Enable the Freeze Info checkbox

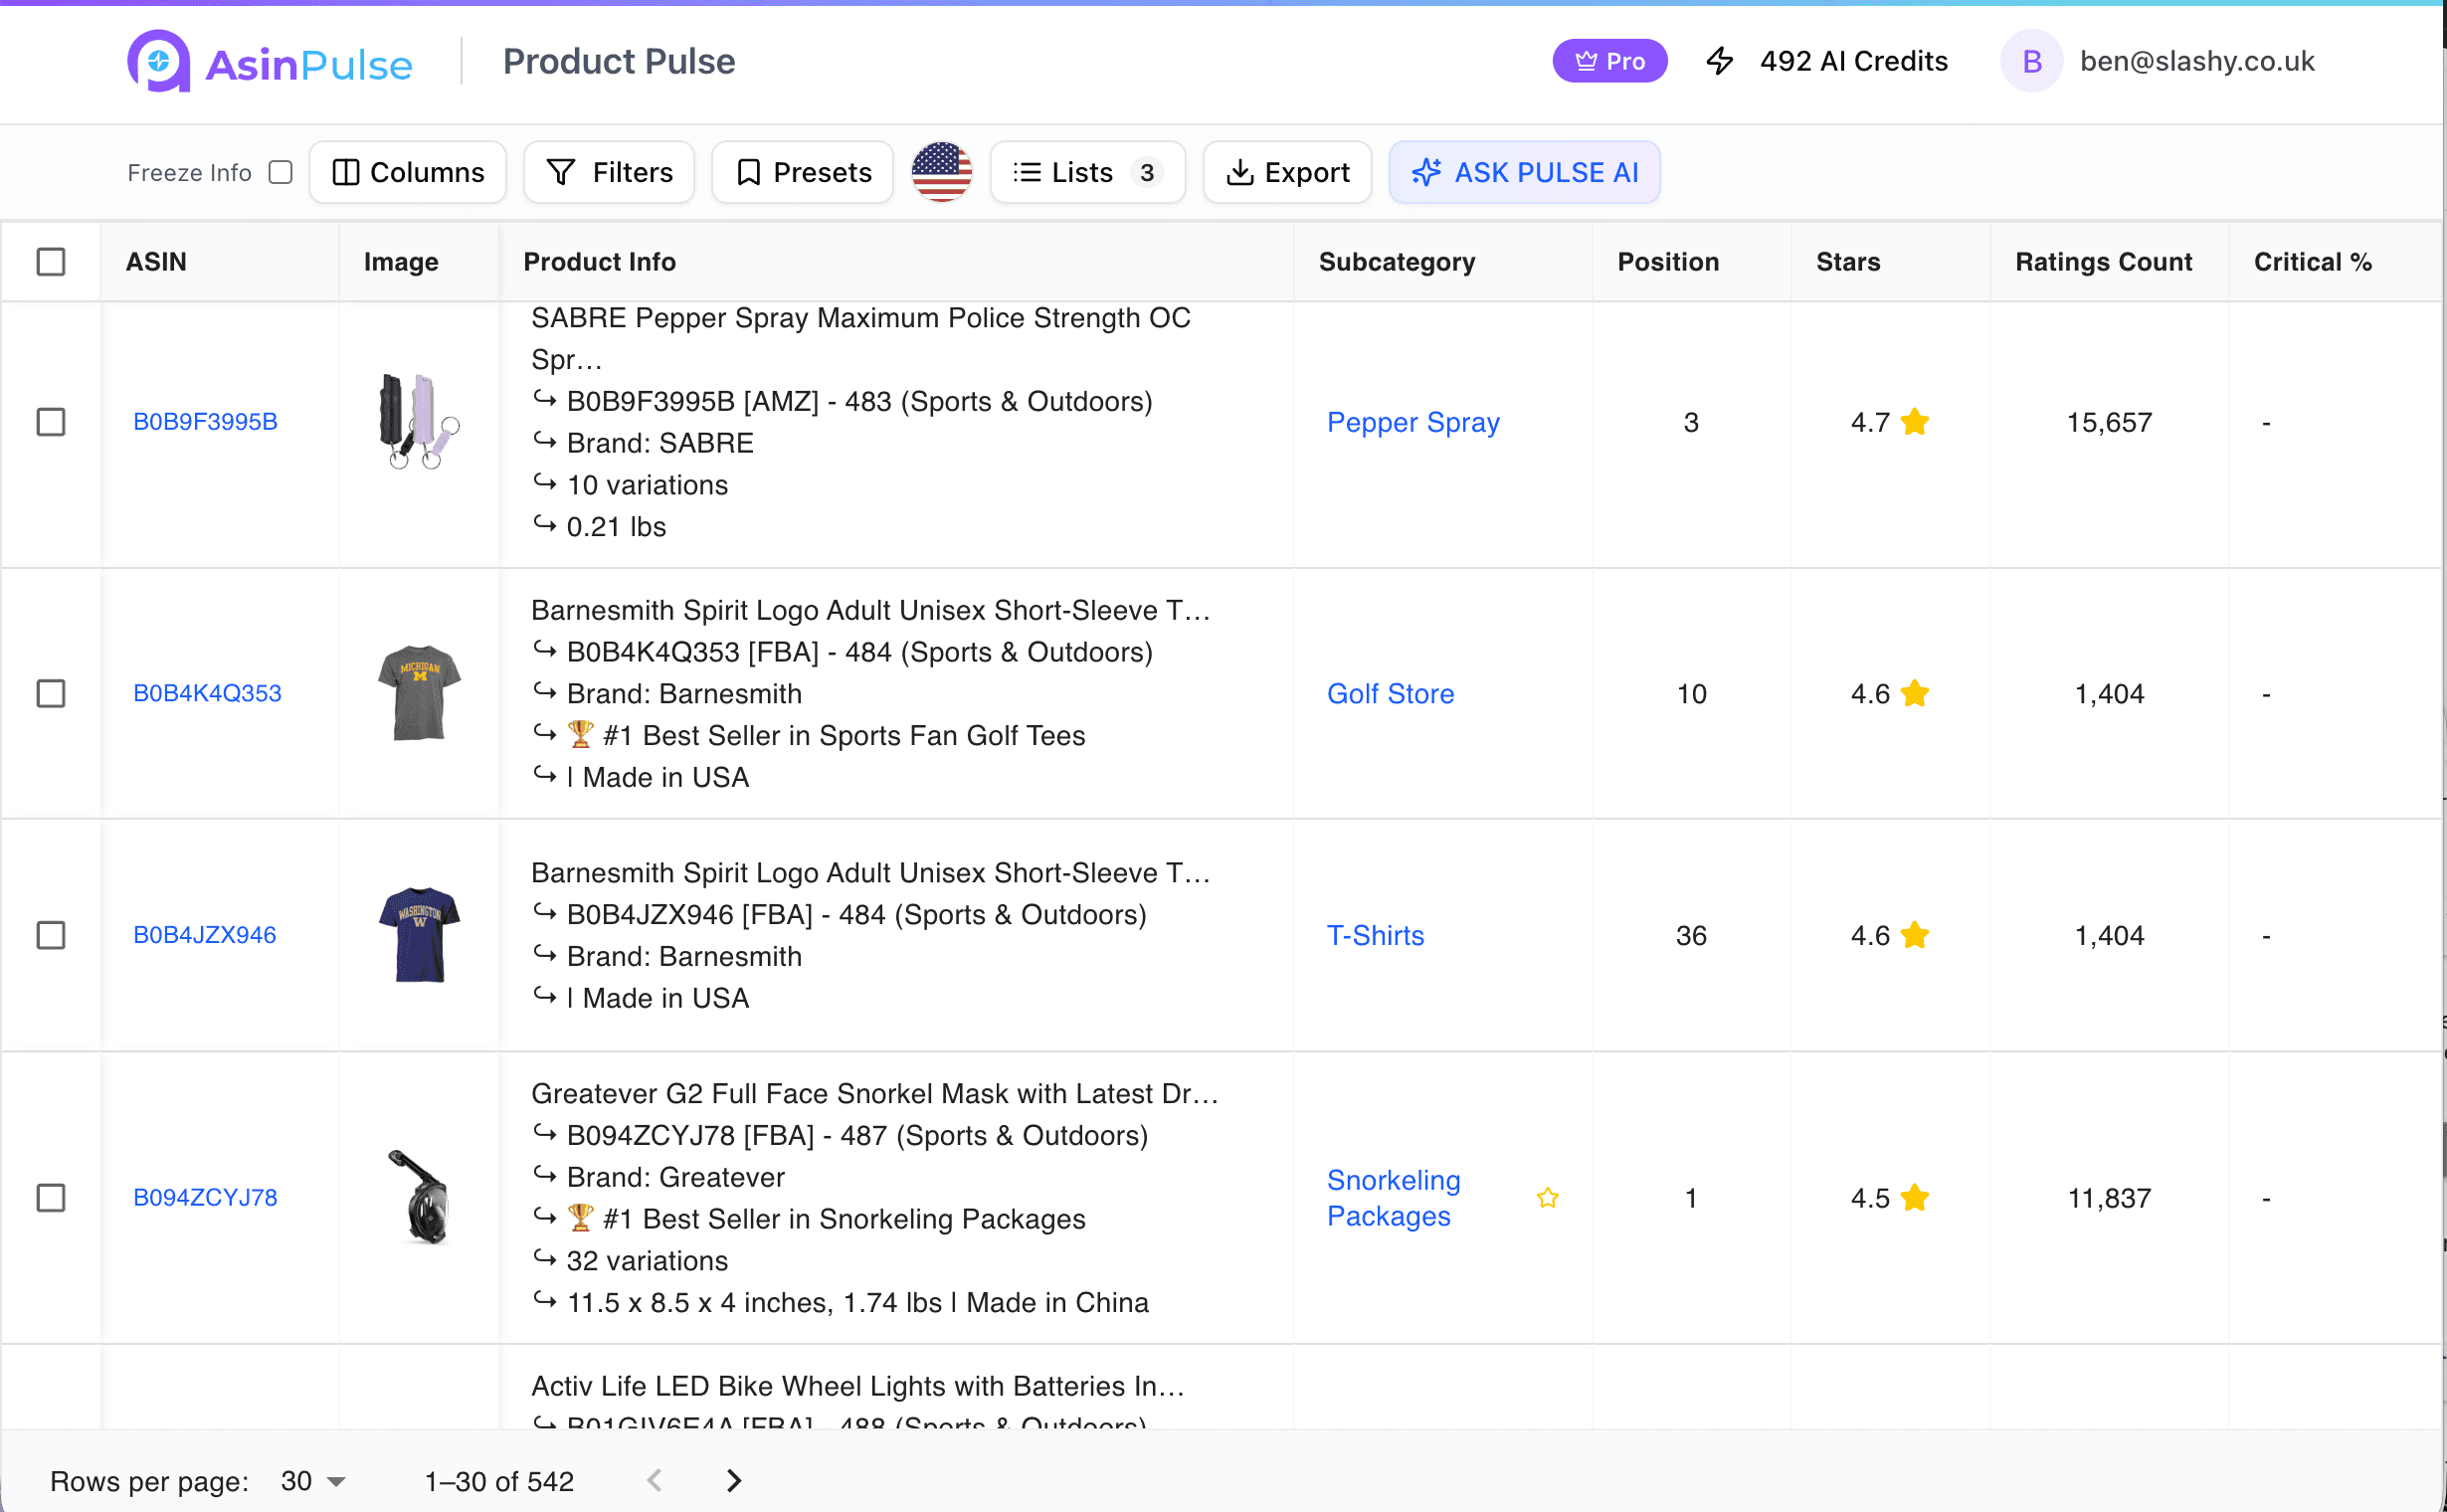[x=281, y=172]
